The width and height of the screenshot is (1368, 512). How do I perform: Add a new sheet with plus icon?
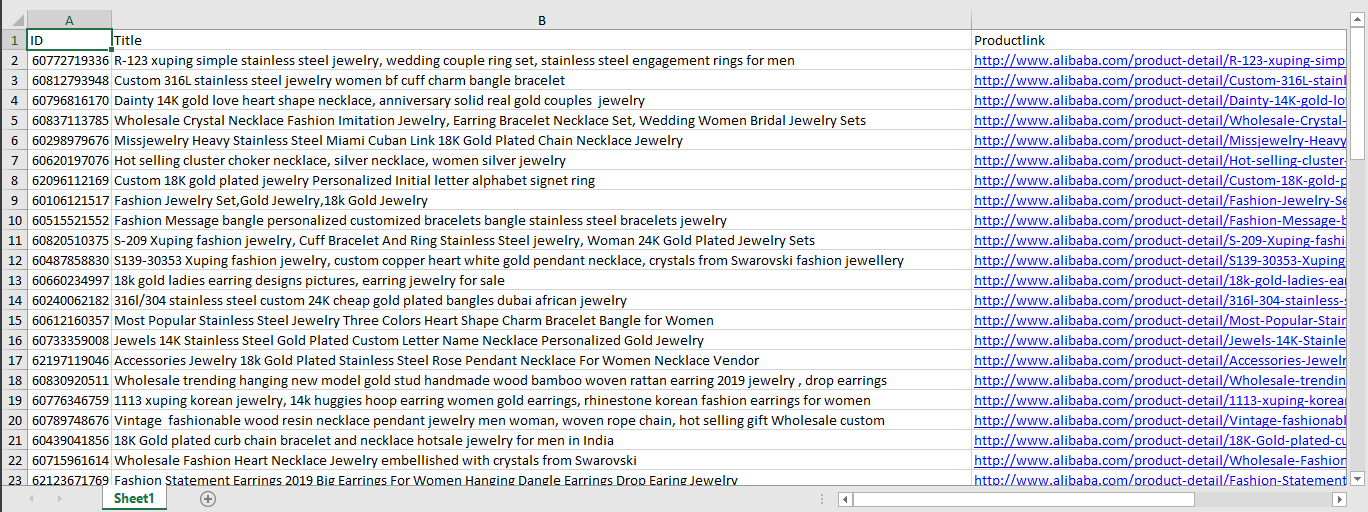(208, 499)
